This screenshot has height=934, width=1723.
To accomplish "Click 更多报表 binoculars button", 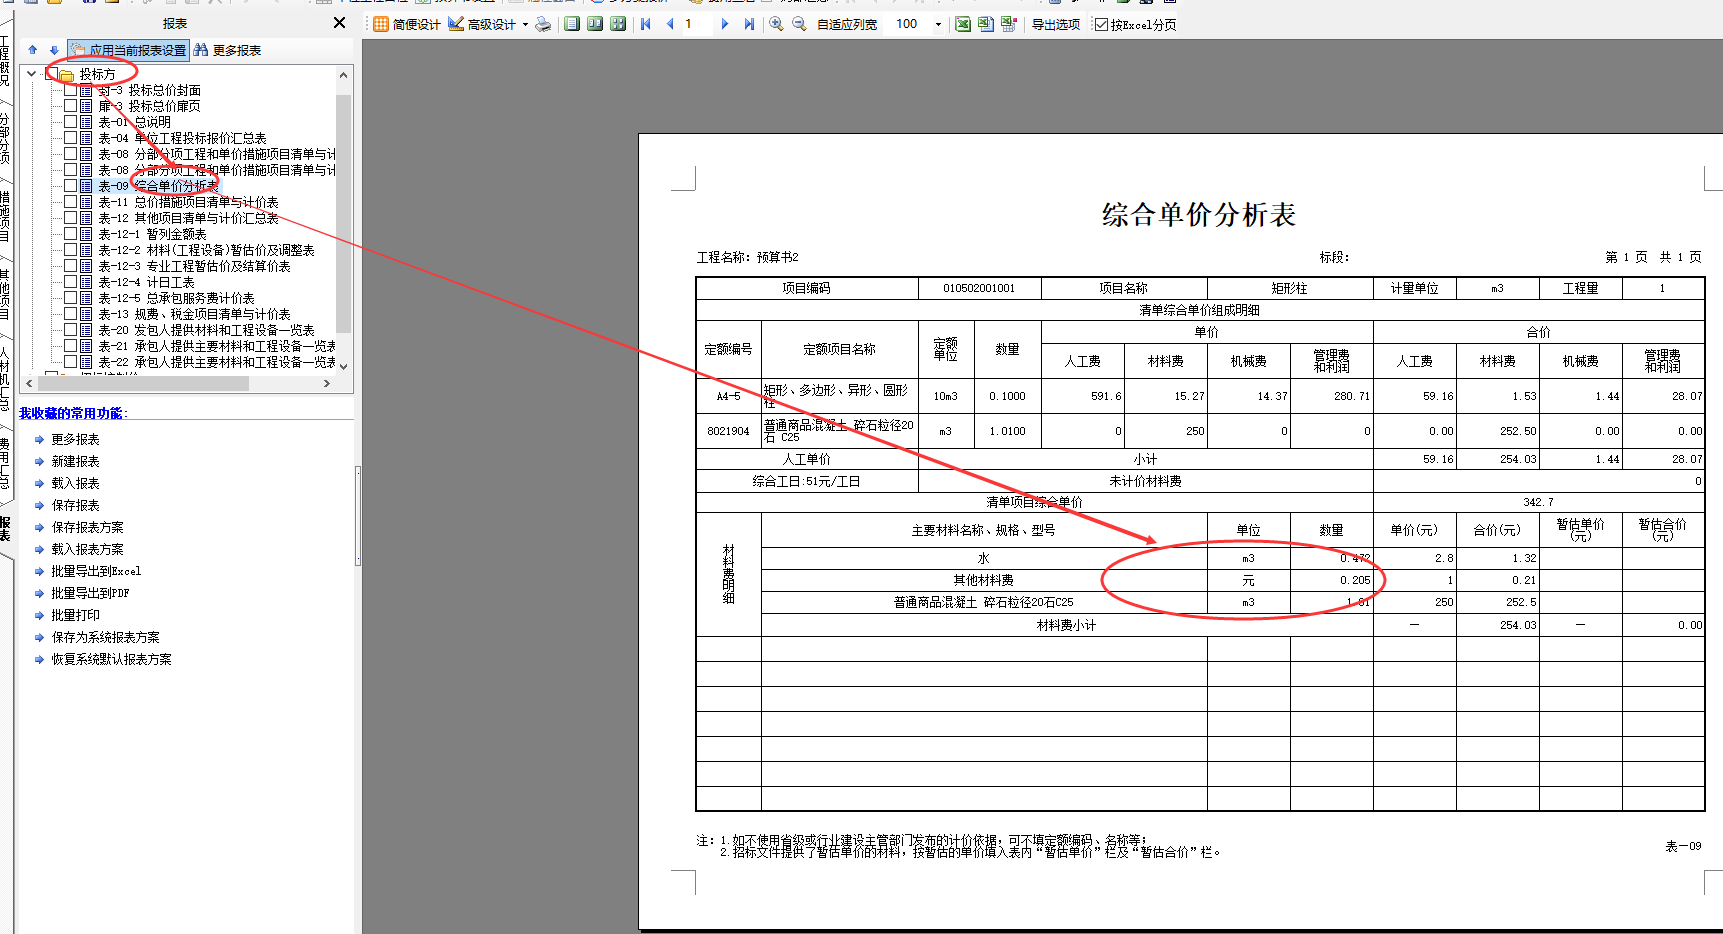I will click(228, 50).
